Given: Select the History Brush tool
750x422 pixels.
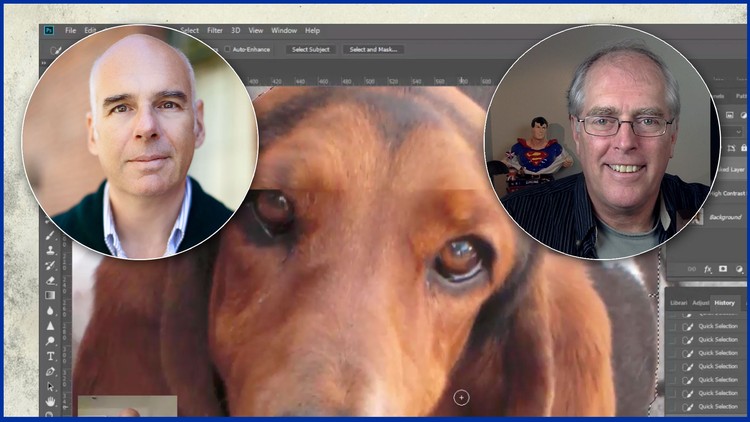Looking at the screenshot, I should 50,265.
